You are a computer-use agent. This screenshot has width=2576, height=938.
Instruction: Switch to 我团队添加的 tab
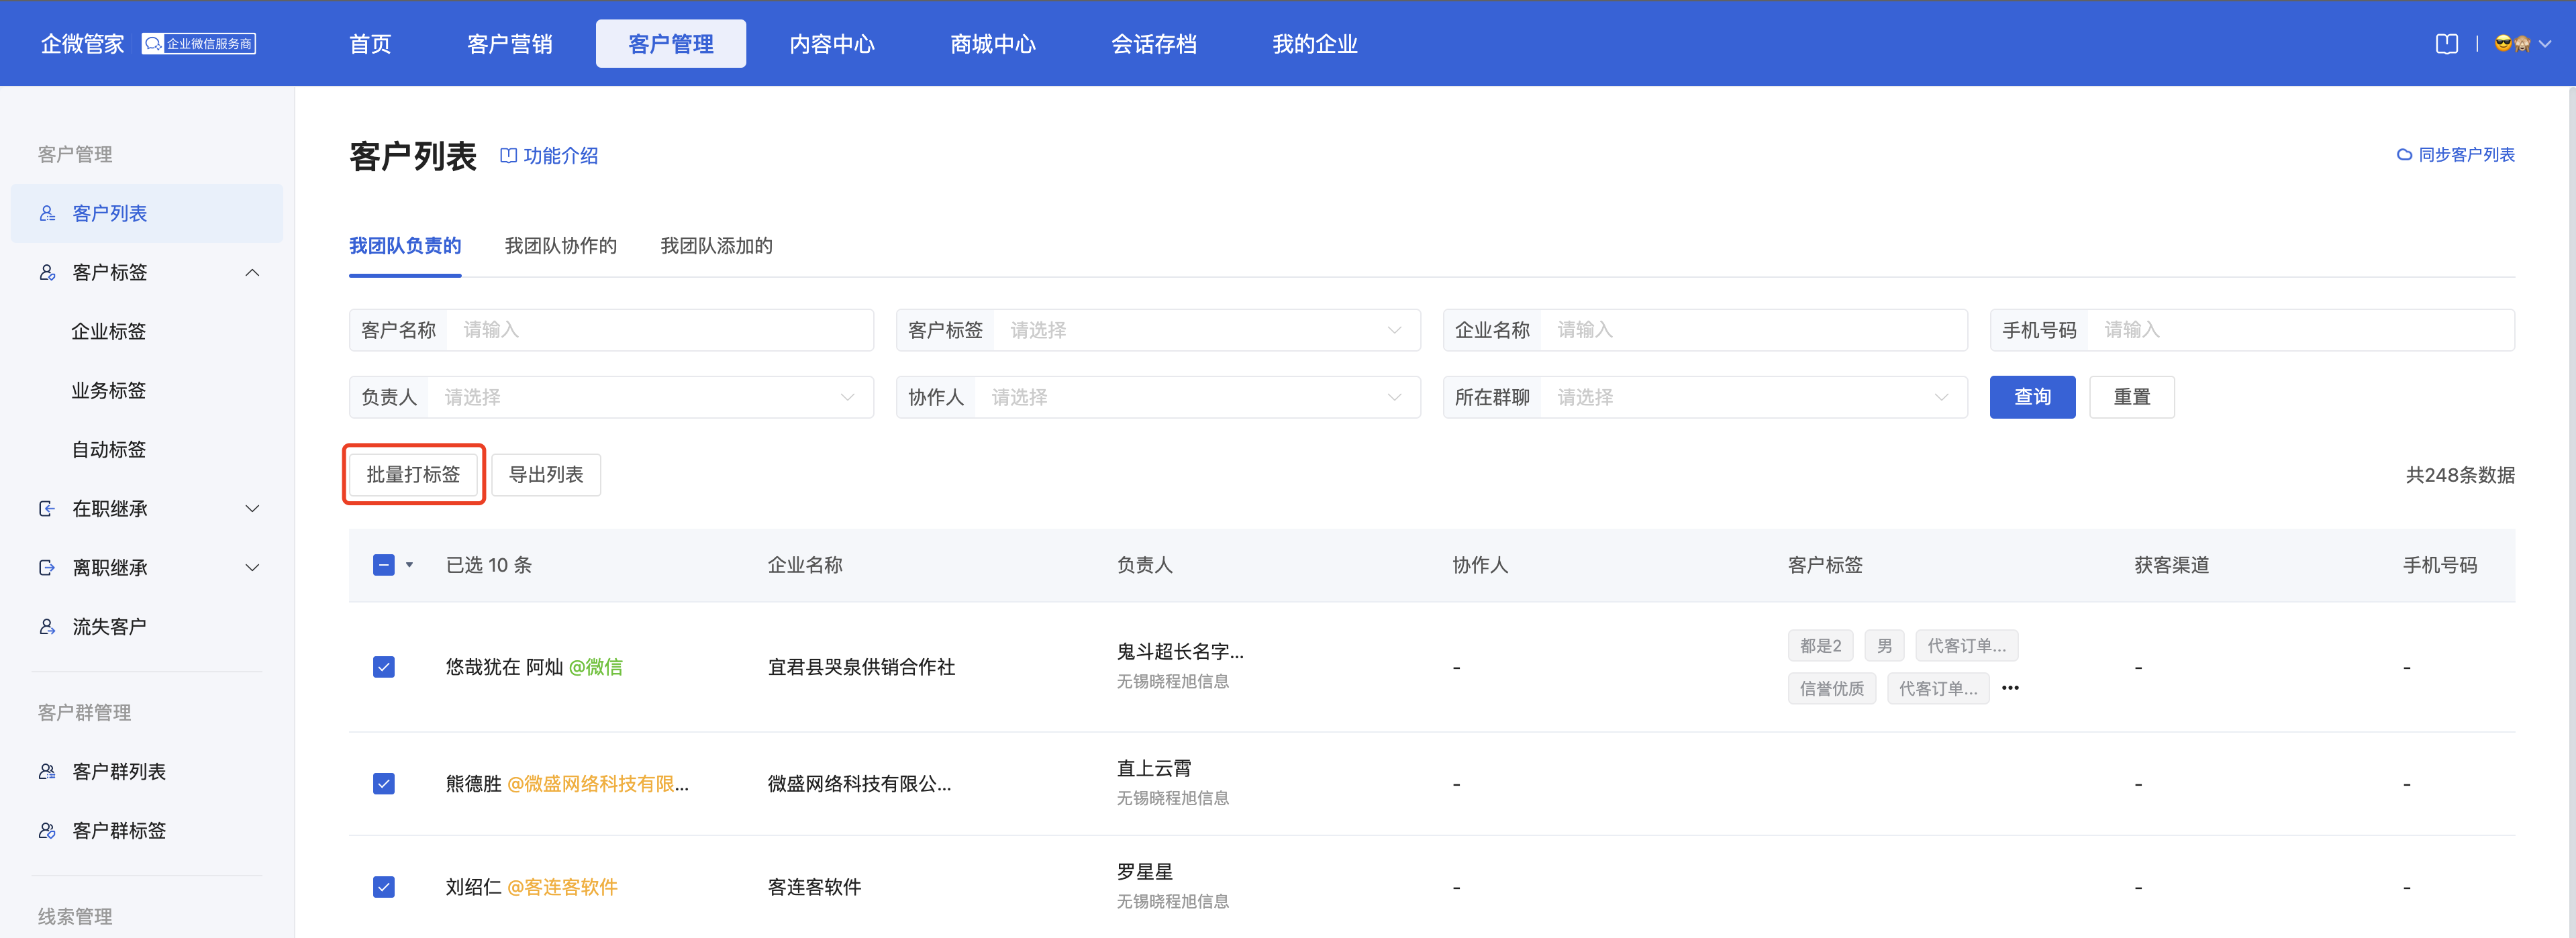coord(717,246)
